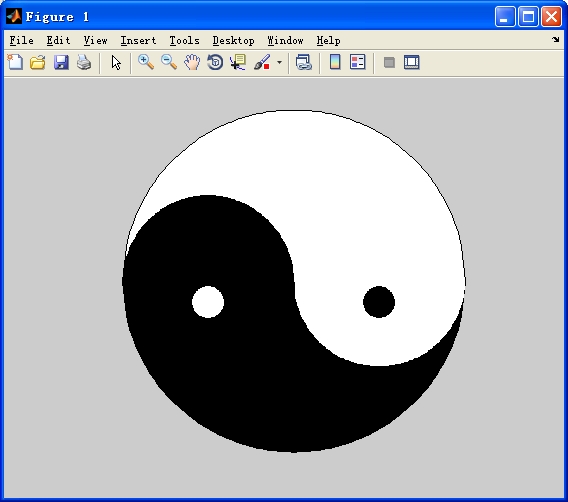
Task: Click the Hide Plot Tools icon
Action: [389, 62]
